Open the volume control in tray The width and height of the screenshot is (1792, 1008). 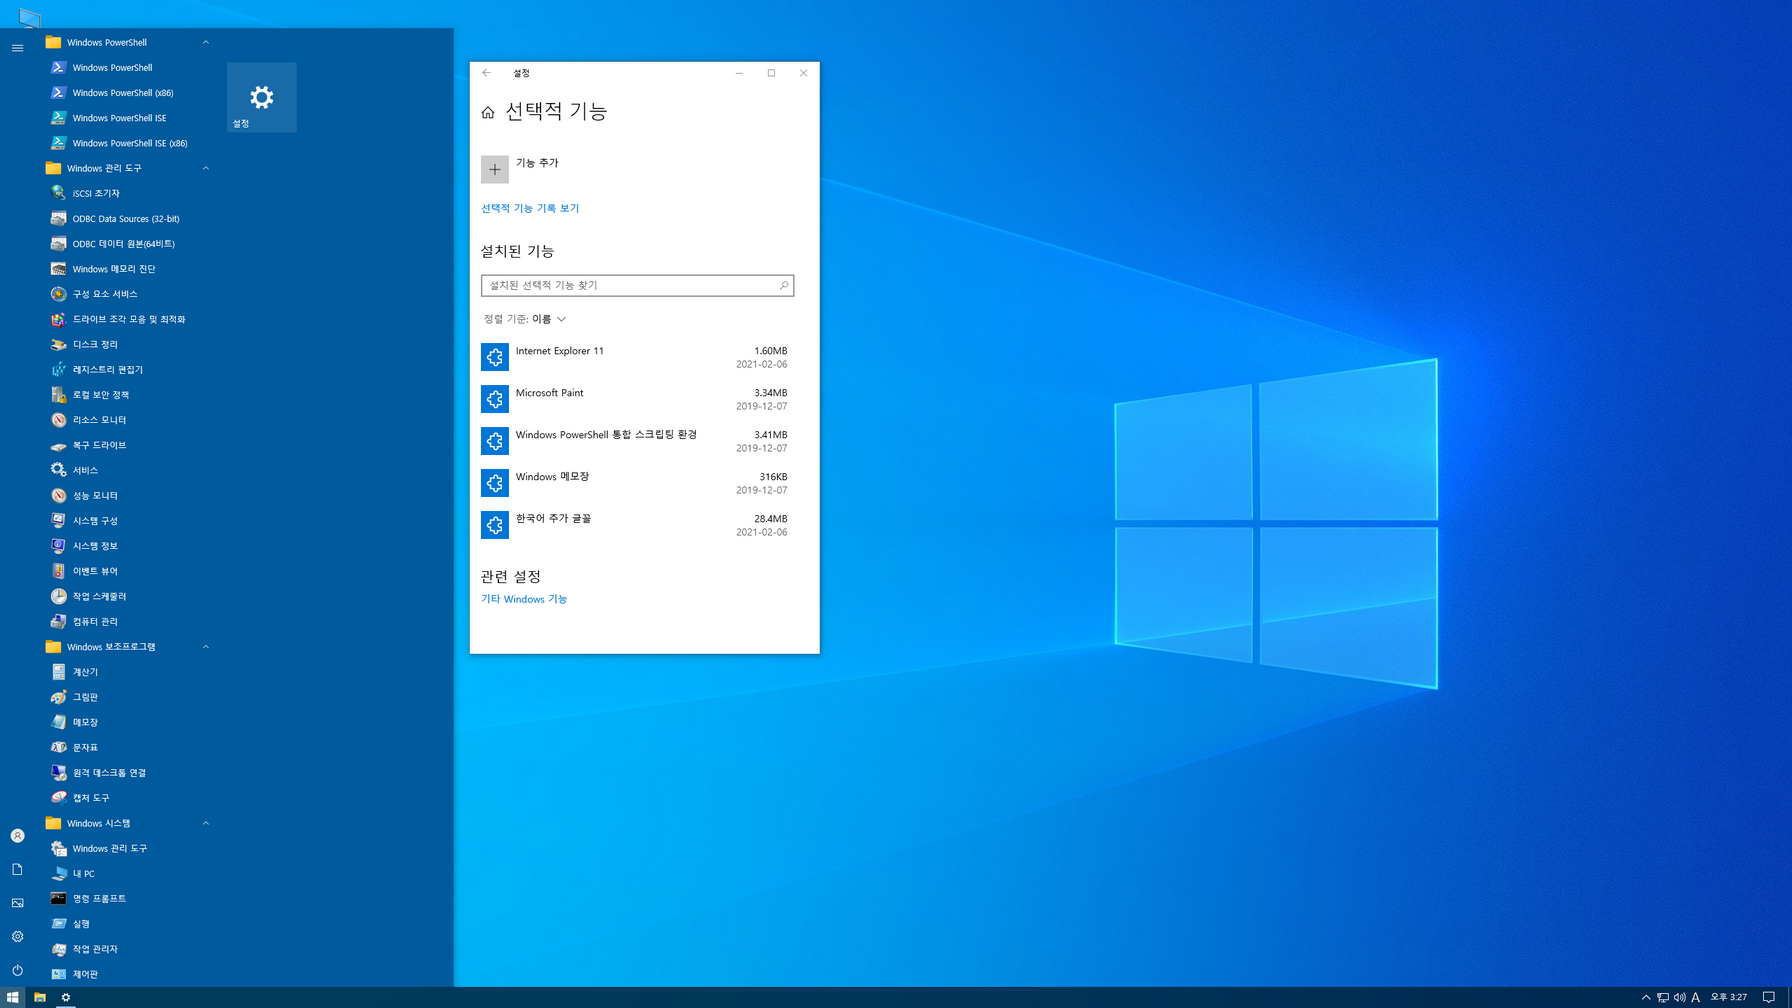click(x=1680, y=997)
